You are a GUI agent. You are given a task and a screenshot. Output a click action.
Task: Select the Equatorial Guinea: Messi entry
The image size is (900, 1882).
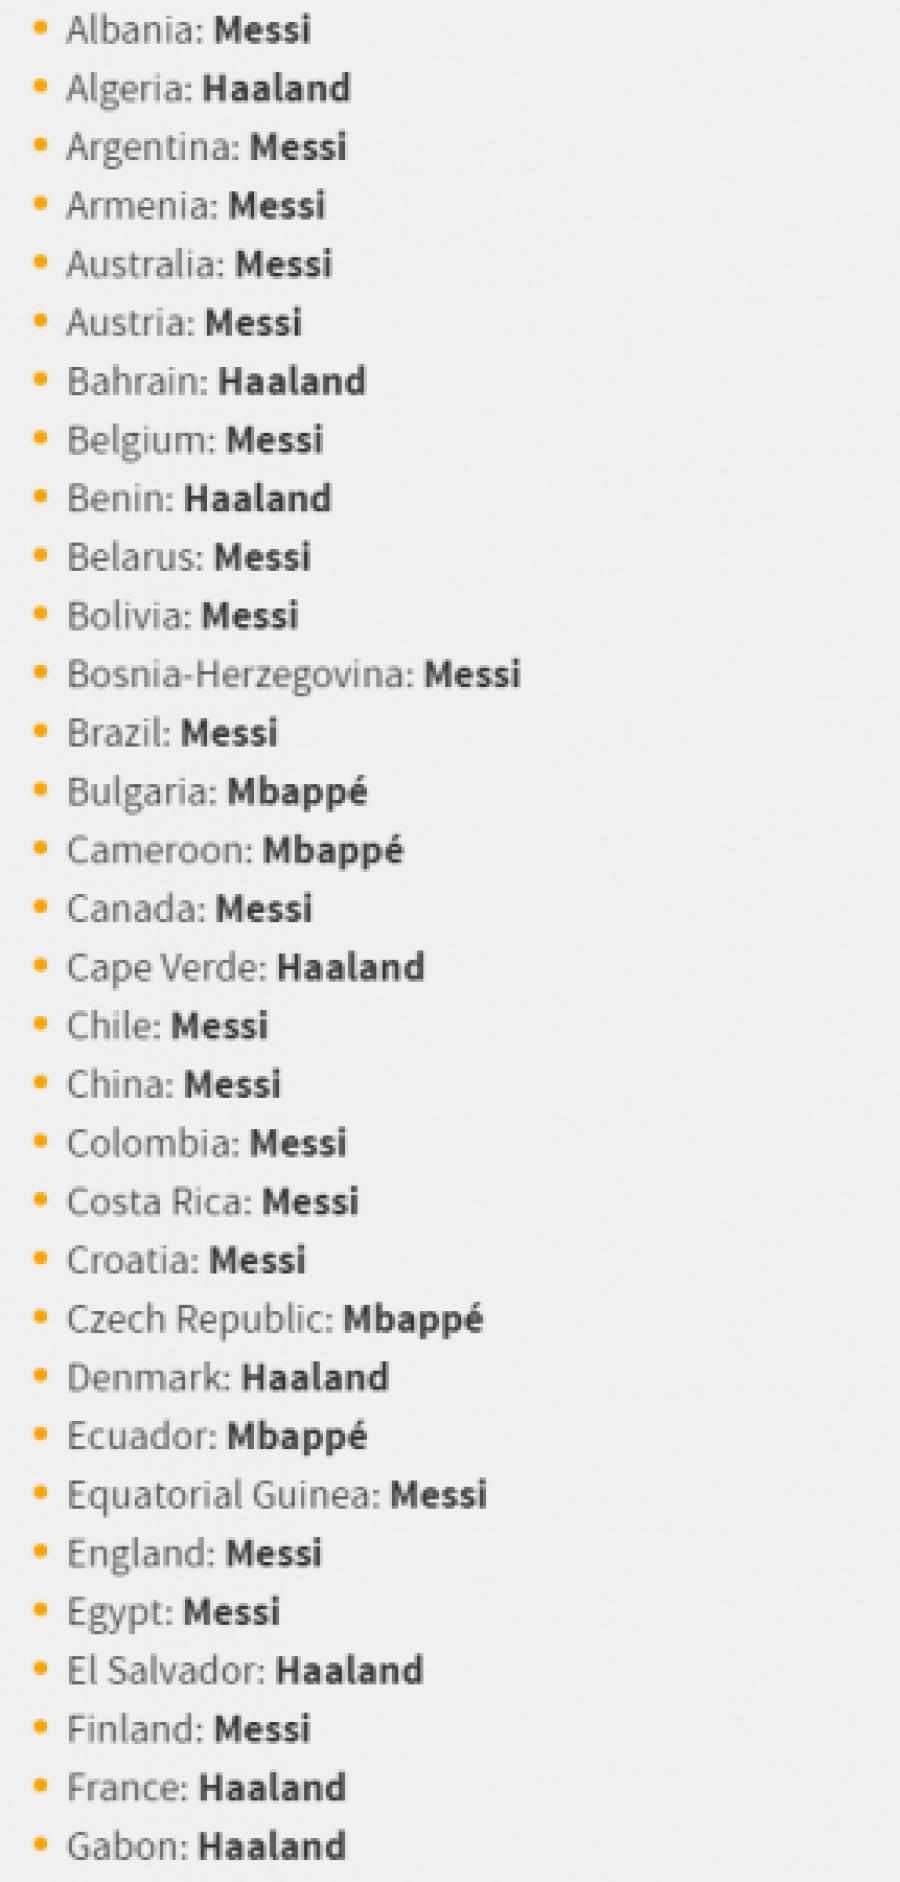tap(277, 1495)
